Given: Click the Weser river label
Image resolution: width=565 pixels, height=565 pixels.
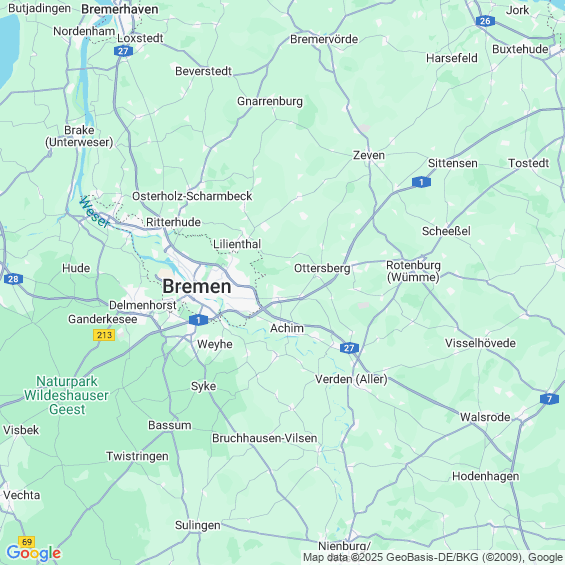Looking at the screenshot, I should pos(94,212).
